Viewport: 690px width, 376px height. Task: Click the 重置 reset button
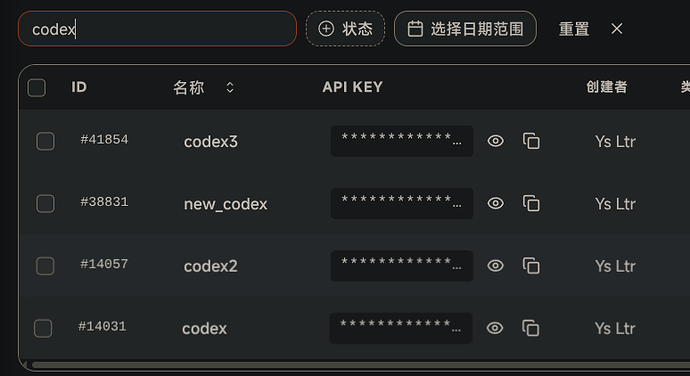coord(574,29)
